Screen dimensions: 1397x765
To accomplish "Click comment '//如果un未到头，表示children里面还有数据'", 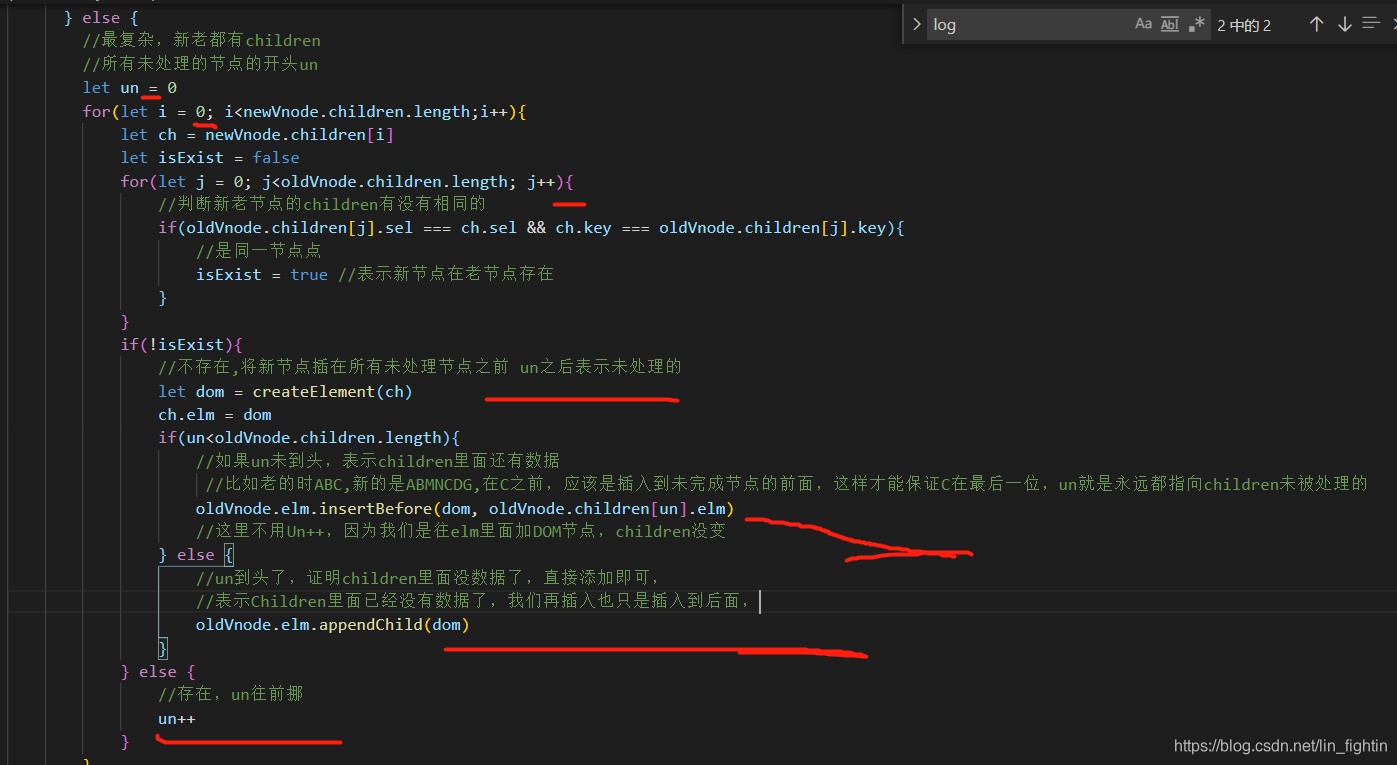I will 378,461.
